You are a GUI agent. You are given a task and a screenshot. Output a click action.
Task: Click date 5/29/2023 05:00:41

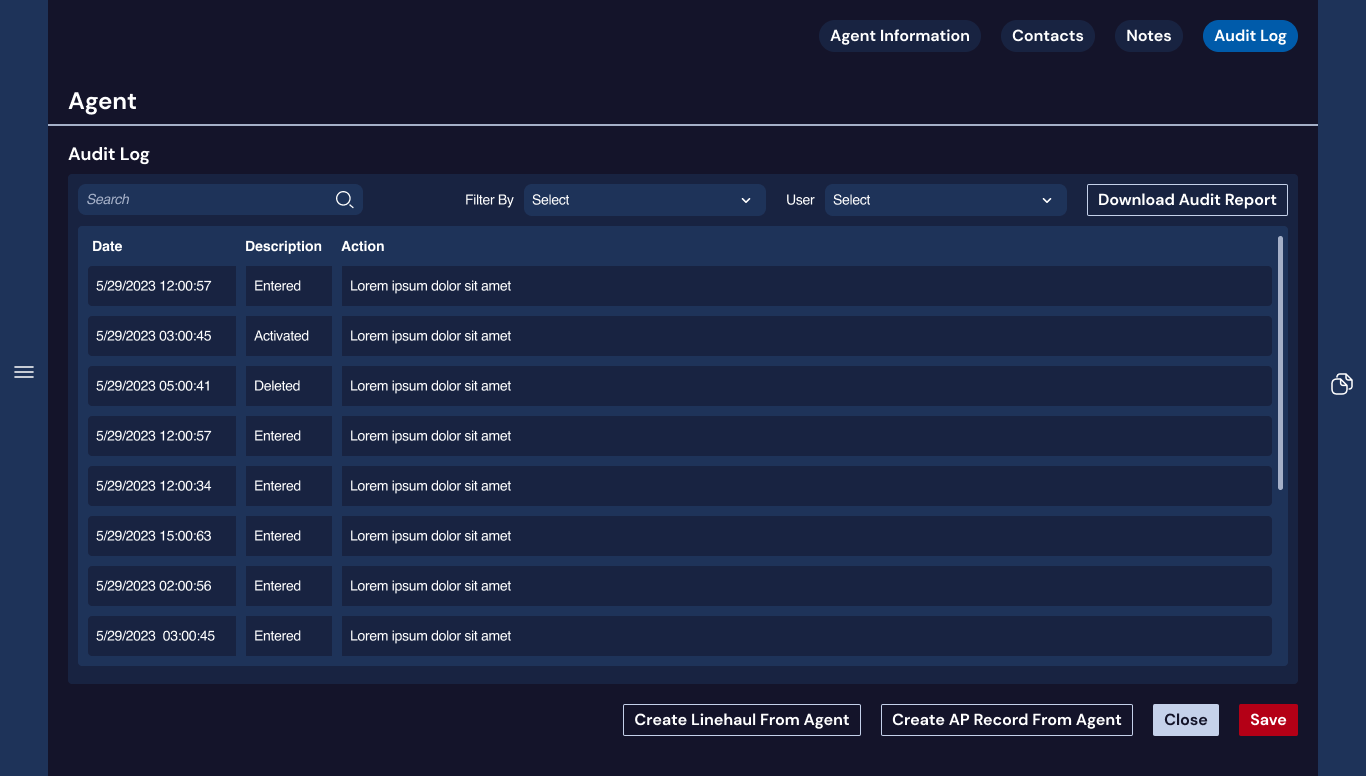point(162,386)
